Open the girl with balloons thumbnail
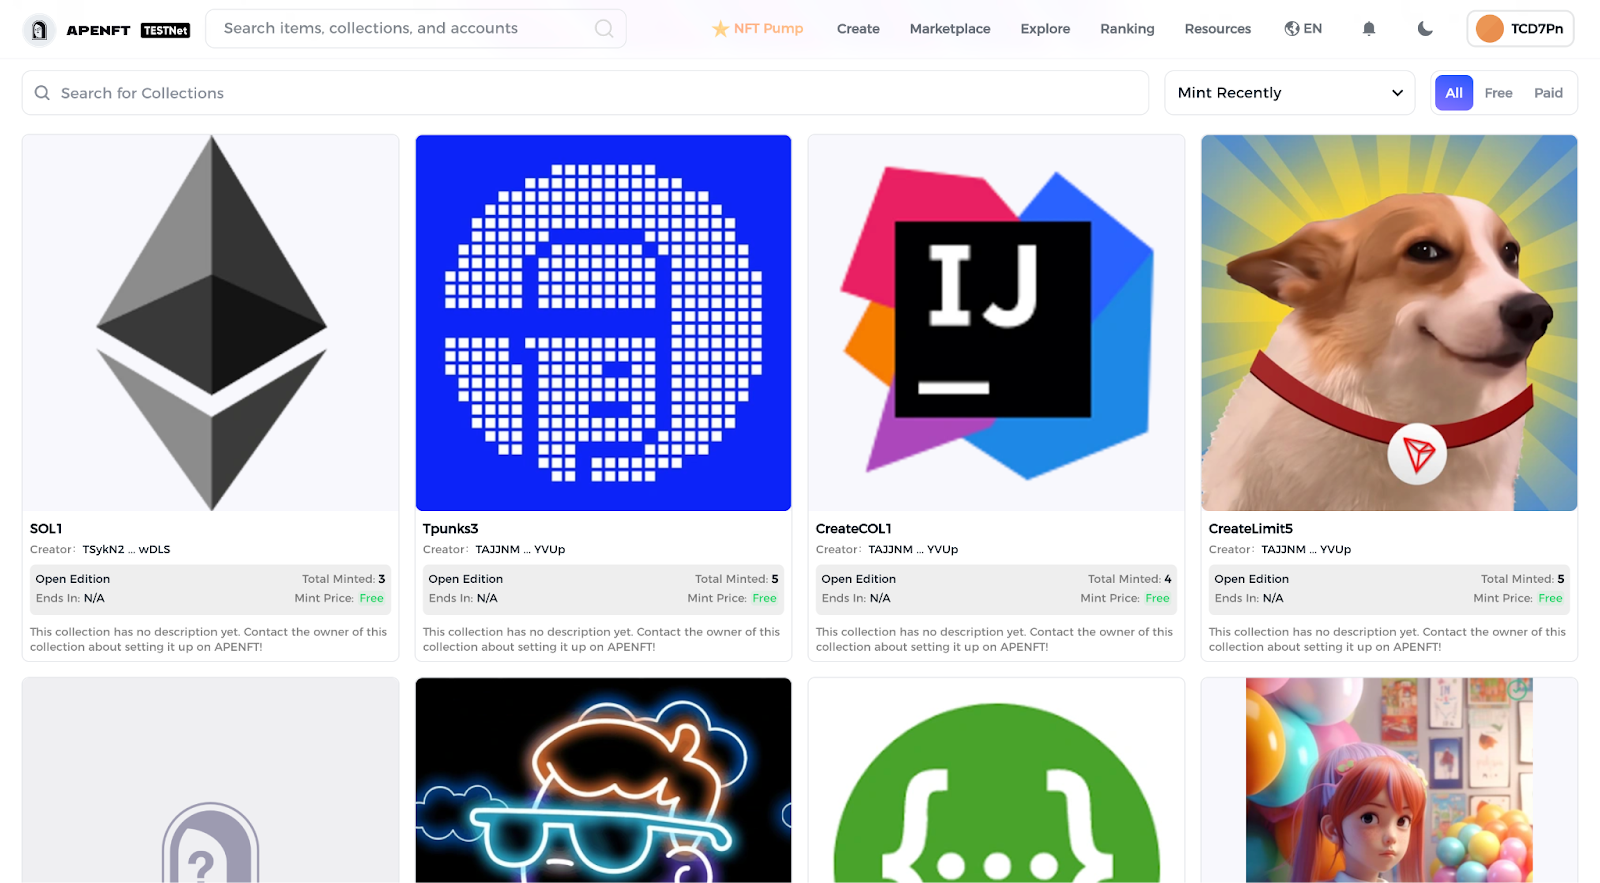The width and height of the screenshot is (1600, 883). pyautogui.click(x=1389, y=780)
